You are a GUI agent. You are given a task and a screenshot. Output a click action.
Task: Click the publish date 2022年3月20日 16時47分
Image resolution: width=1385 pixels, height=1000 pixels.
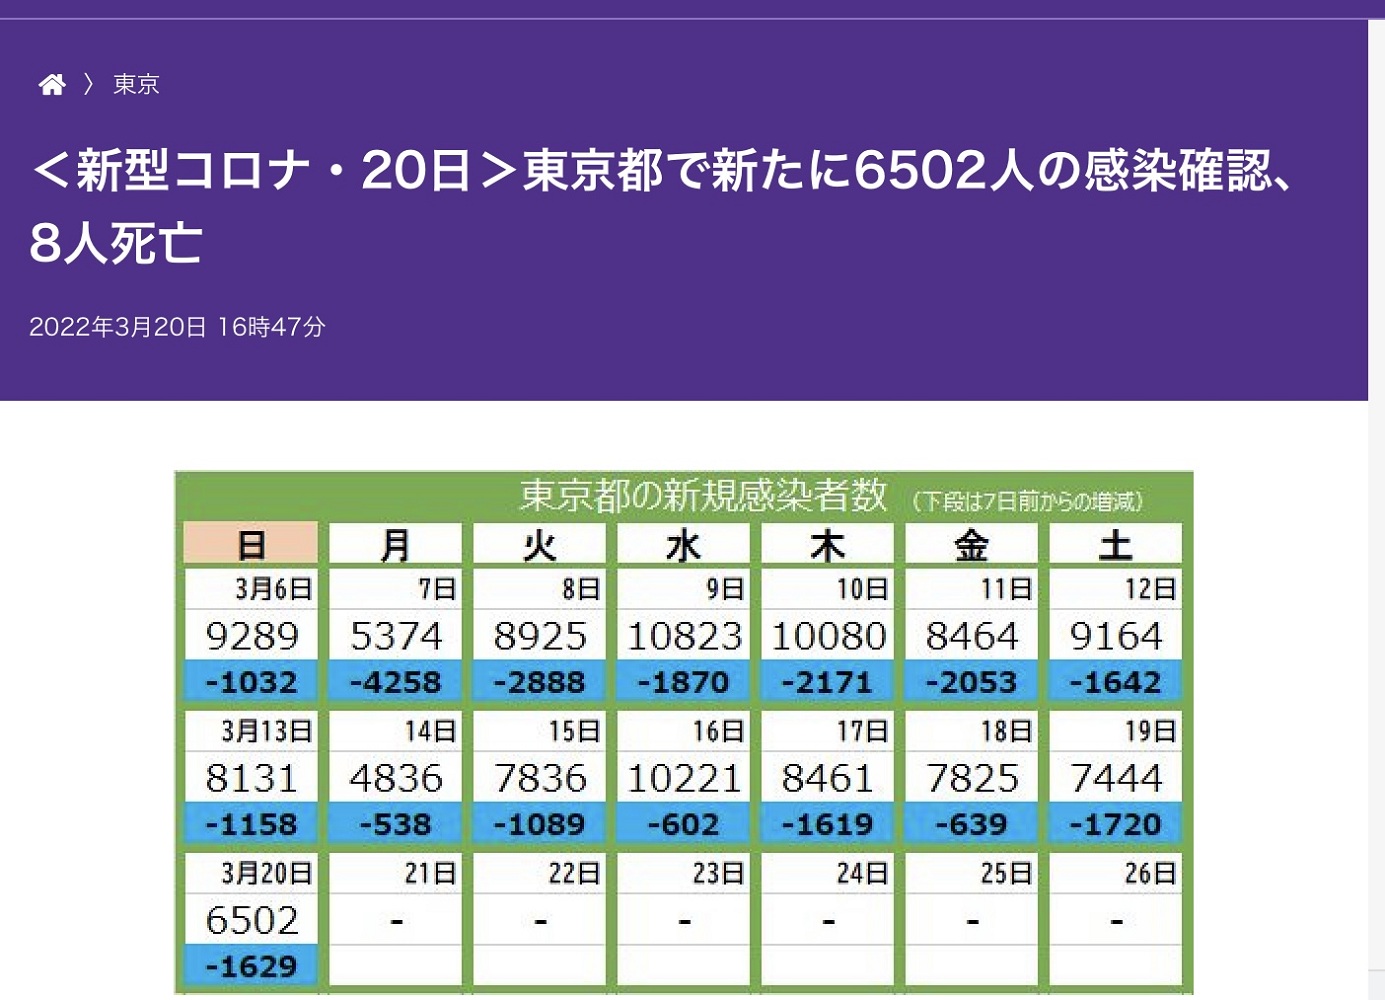tap(177, 327)
